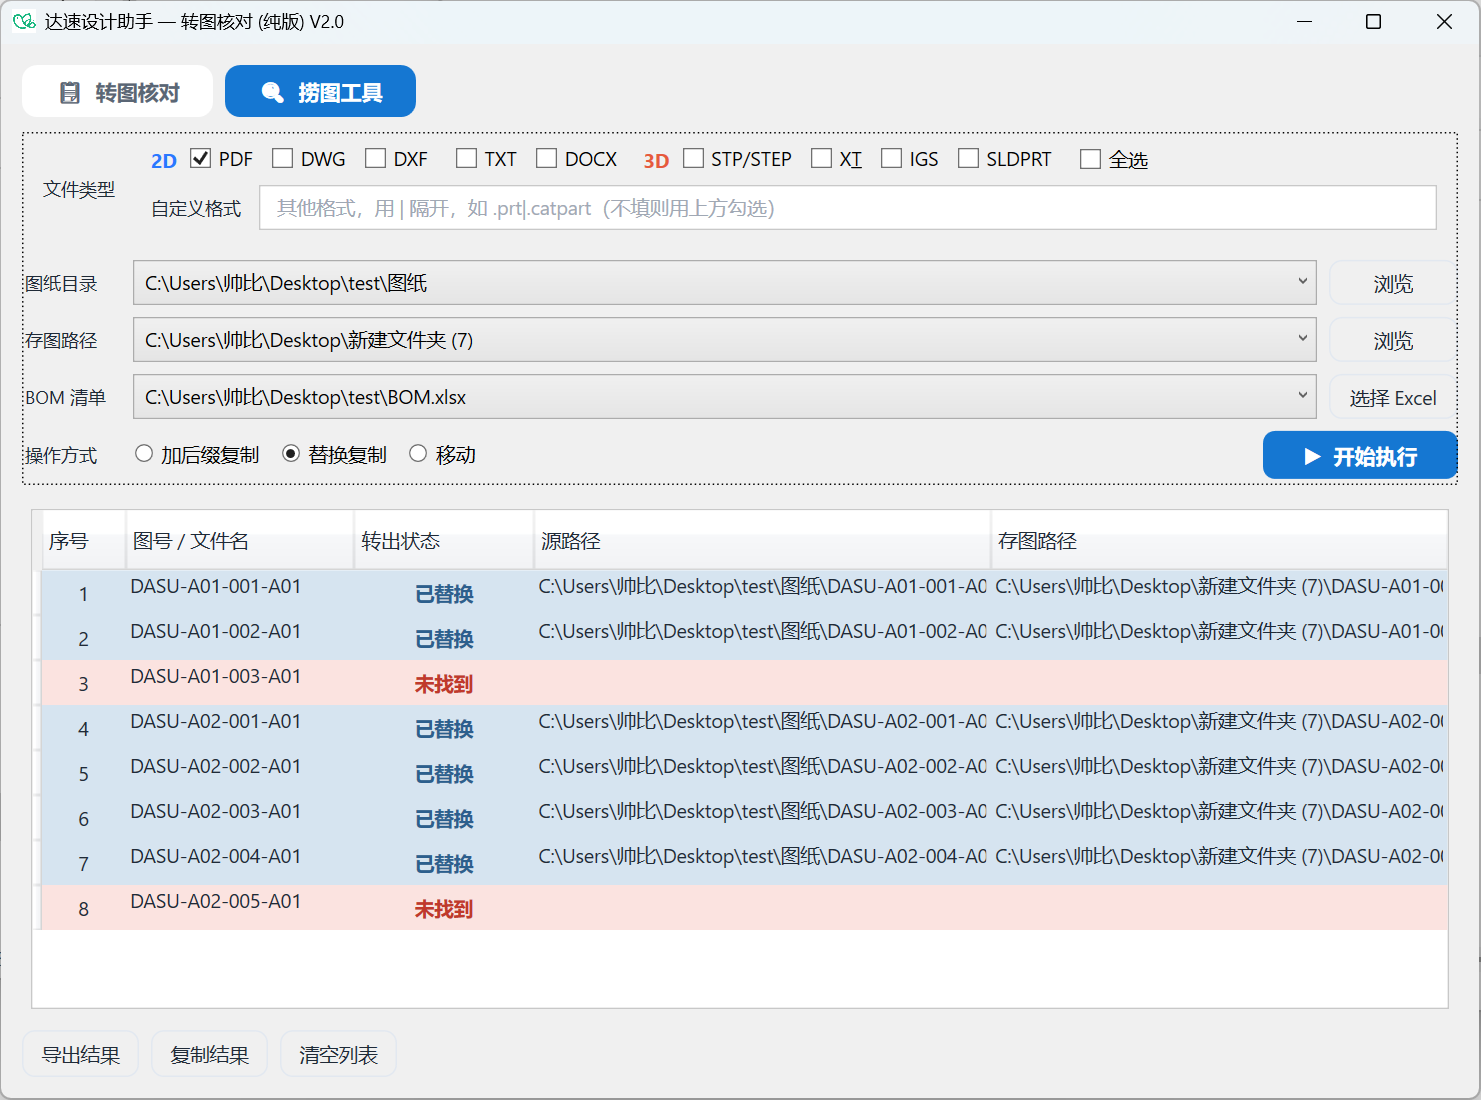Viewport: 1481px width, 1100px height.
Task: Click 浏览 button for 图纸目录
Action: coord(1393,283)
